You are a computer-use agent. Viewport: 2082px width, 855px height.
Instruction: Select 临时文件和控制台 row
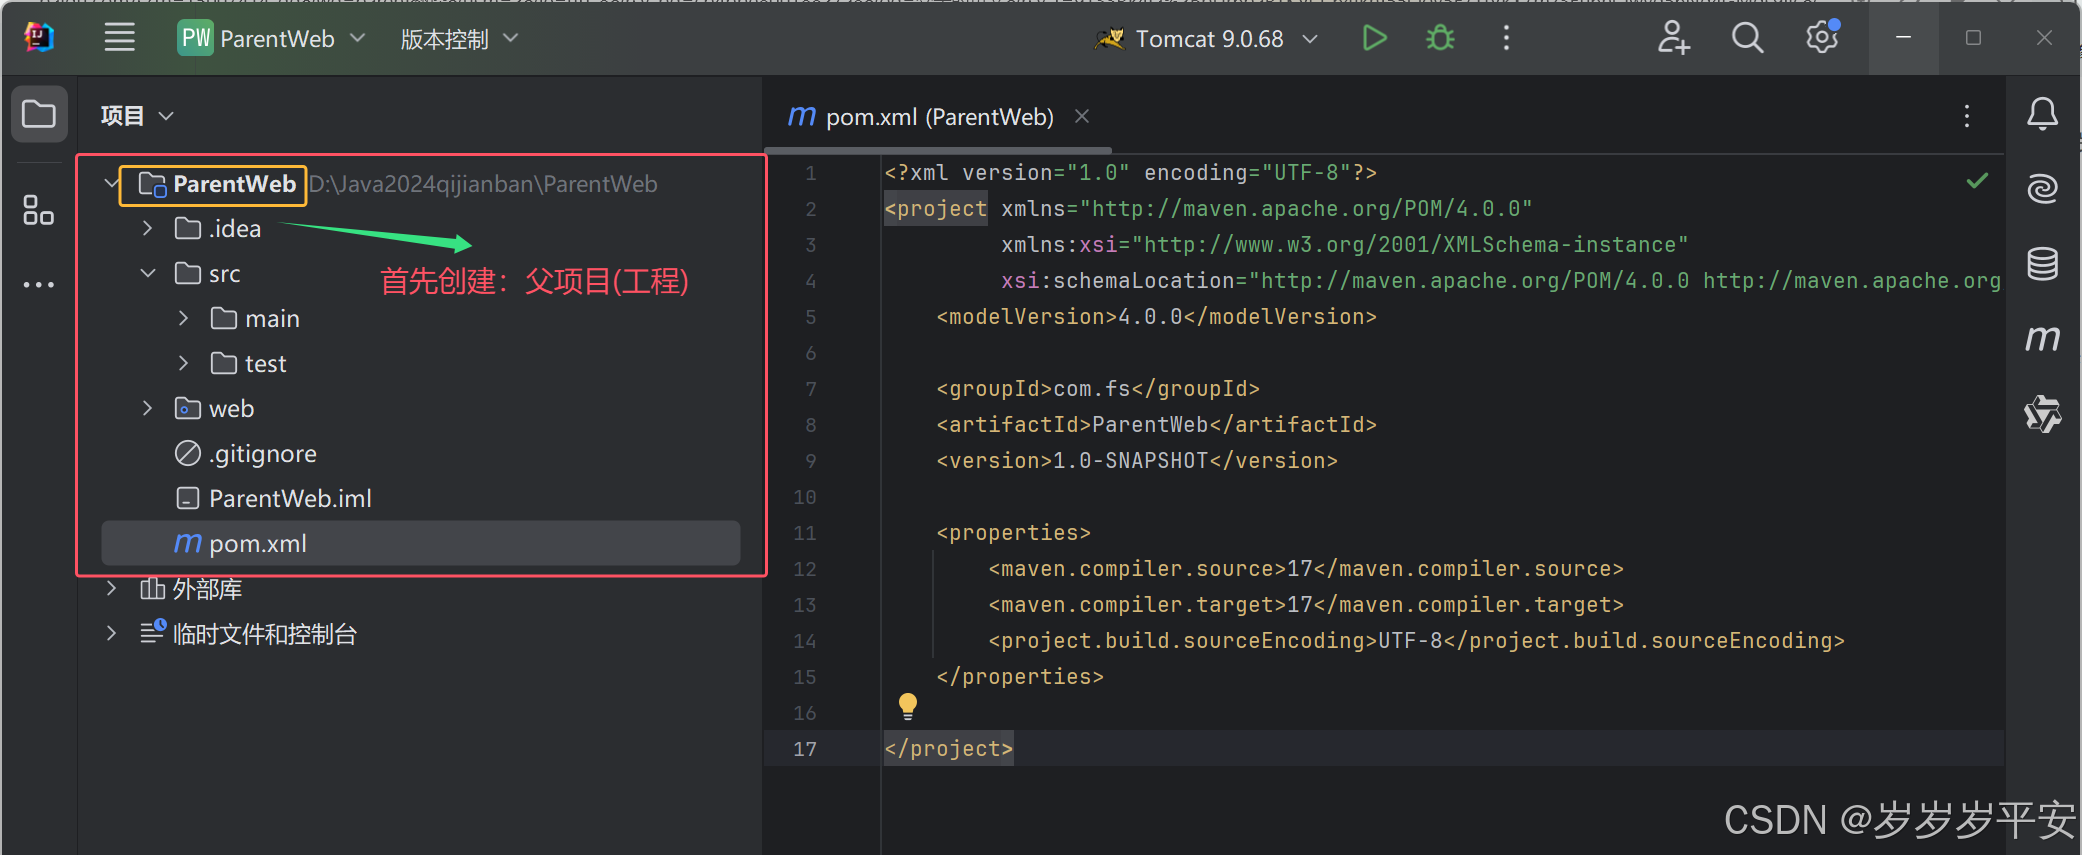[420, 633]
